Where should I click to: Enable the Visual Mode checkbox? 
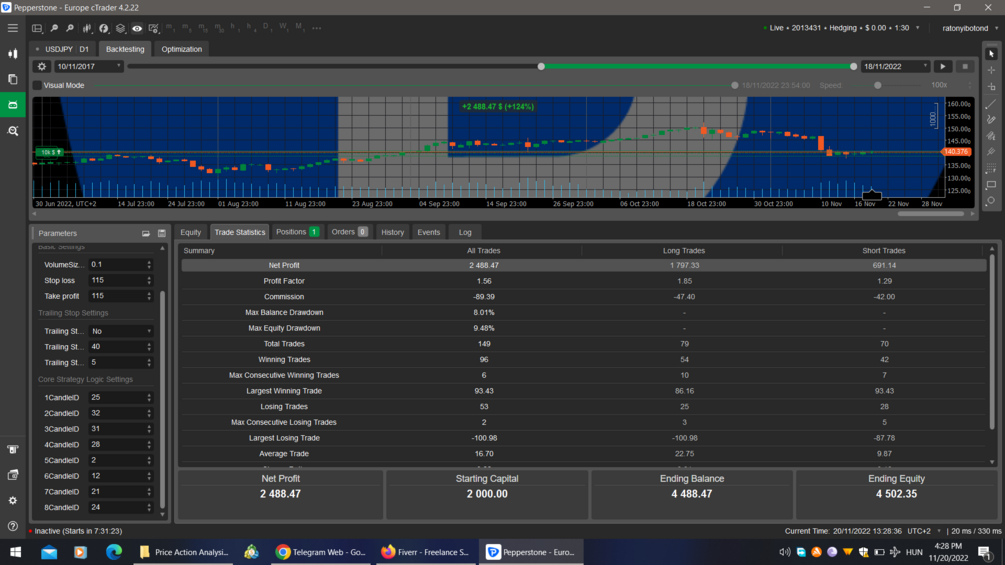click(x=37, y=85)
